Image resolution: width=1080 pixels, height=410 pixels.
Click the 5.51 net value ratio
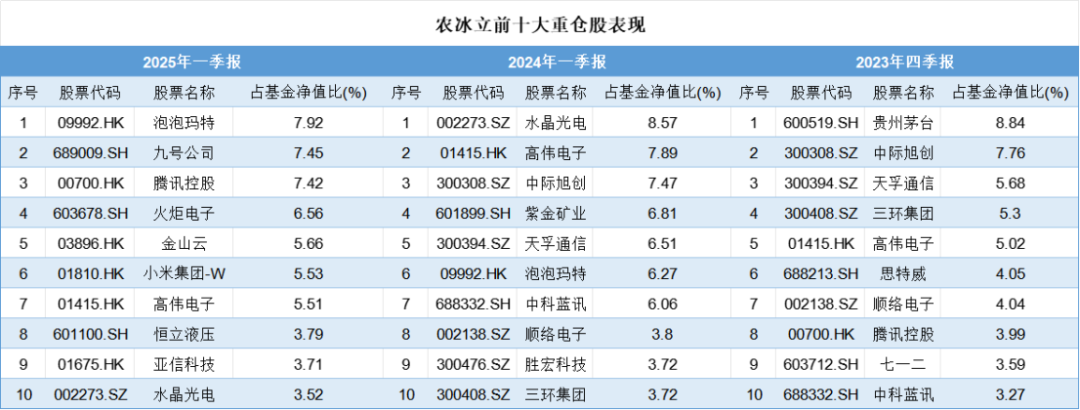pos(308,304)
